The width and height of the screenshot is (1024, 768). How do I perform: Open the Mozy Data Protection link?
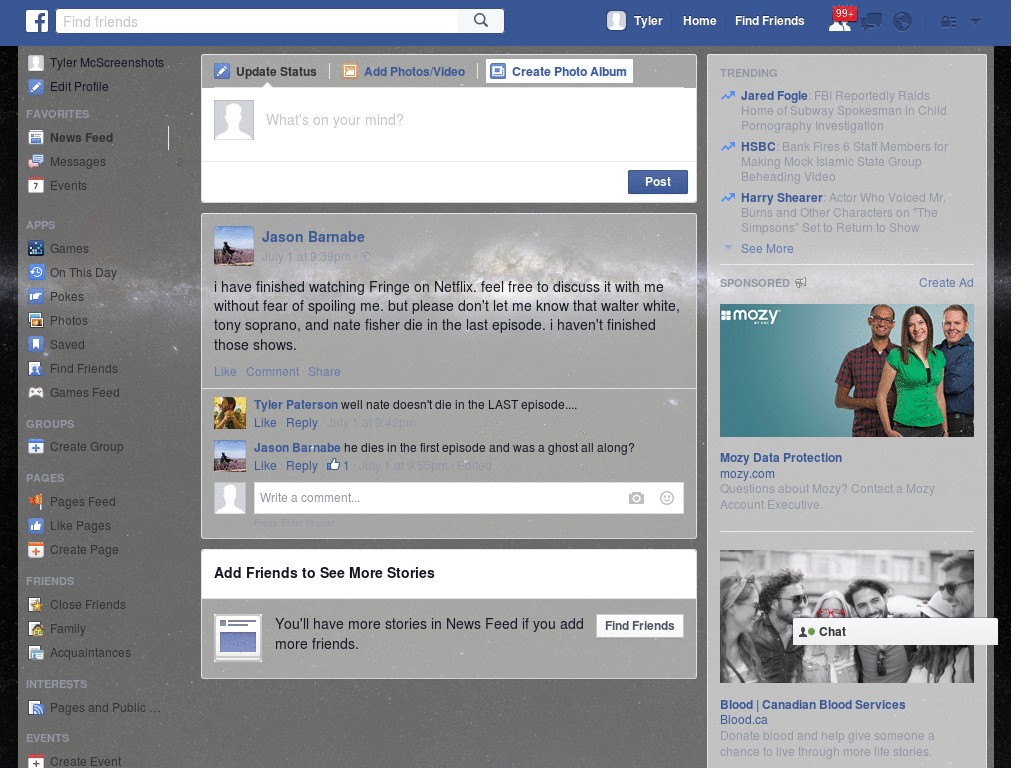pyautogui.click(x=780, y=458)
